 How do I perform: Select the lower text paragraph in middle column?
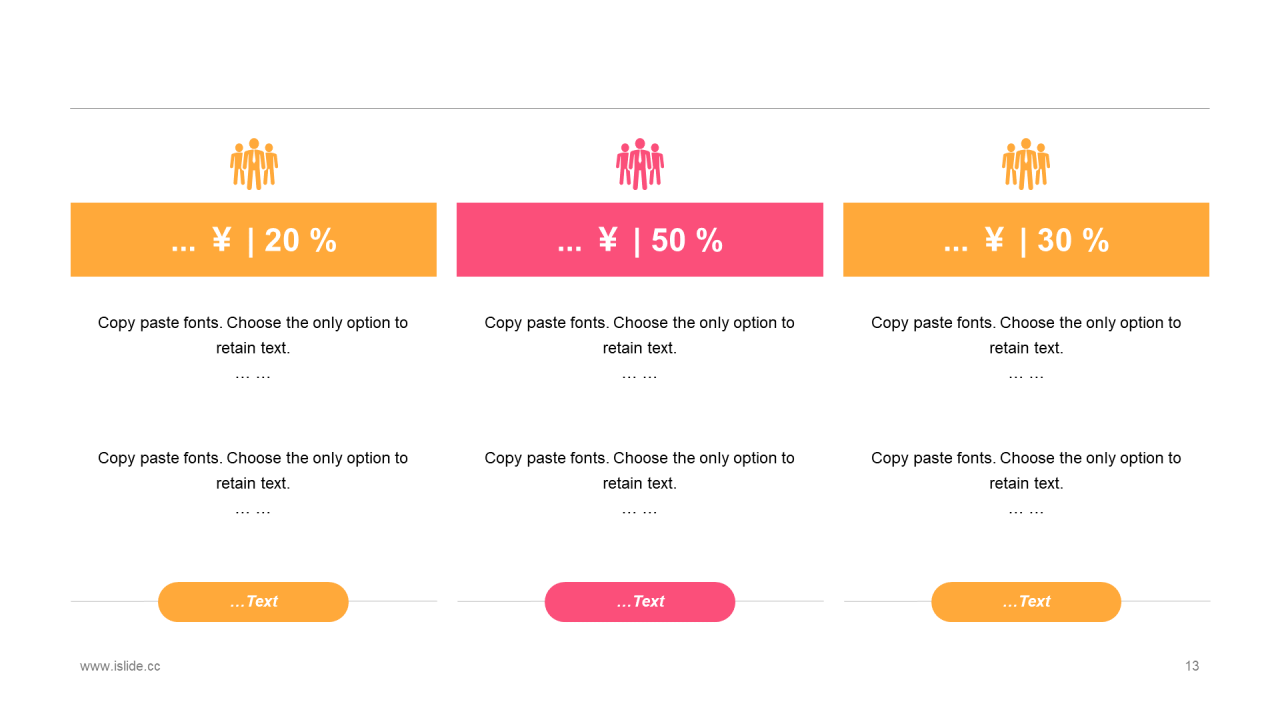[x=640, y=471]
